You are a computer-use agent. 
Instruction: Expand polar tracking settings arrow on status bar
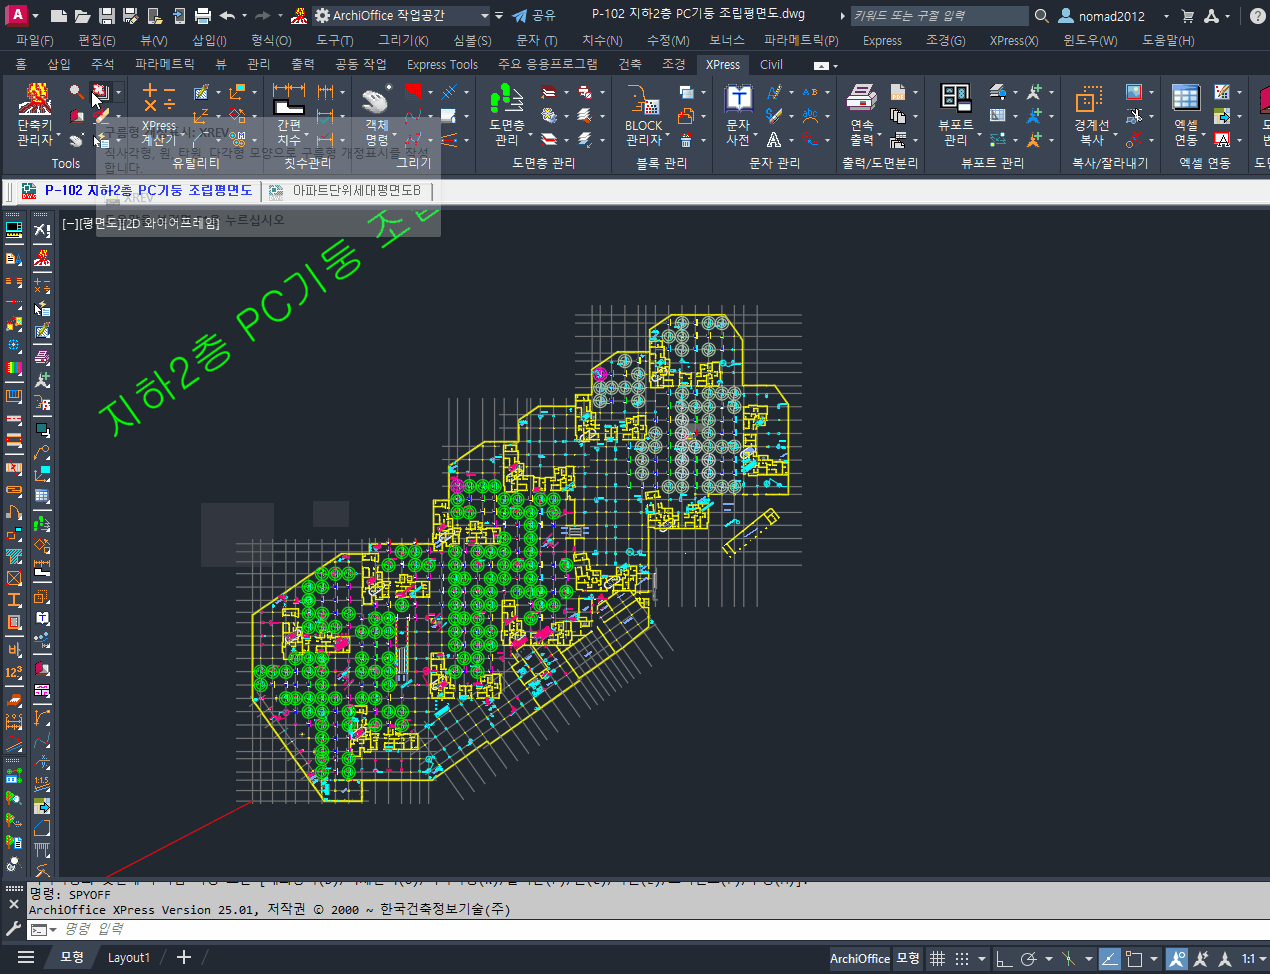[x=1048, y=958]
